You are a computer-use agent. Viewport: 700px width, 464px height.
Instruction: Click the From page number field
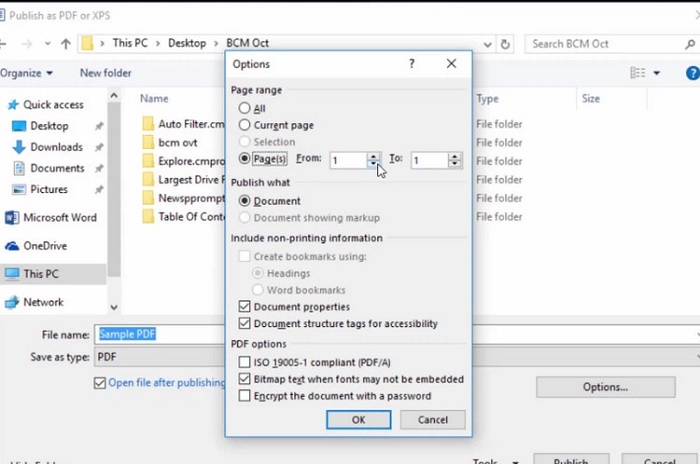click(349, 160)
